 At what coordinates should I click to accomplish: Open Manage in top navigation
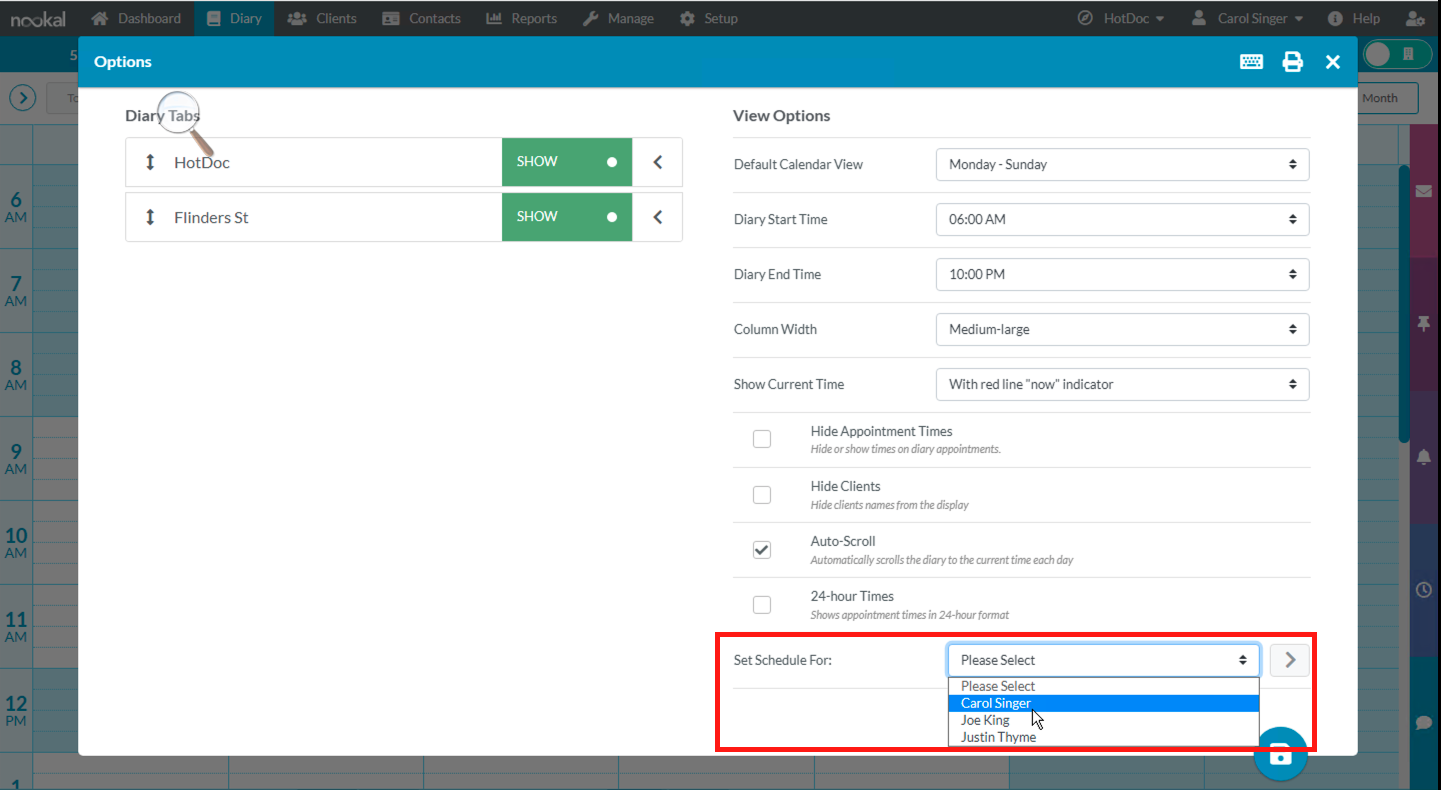[x=618, y=18]
